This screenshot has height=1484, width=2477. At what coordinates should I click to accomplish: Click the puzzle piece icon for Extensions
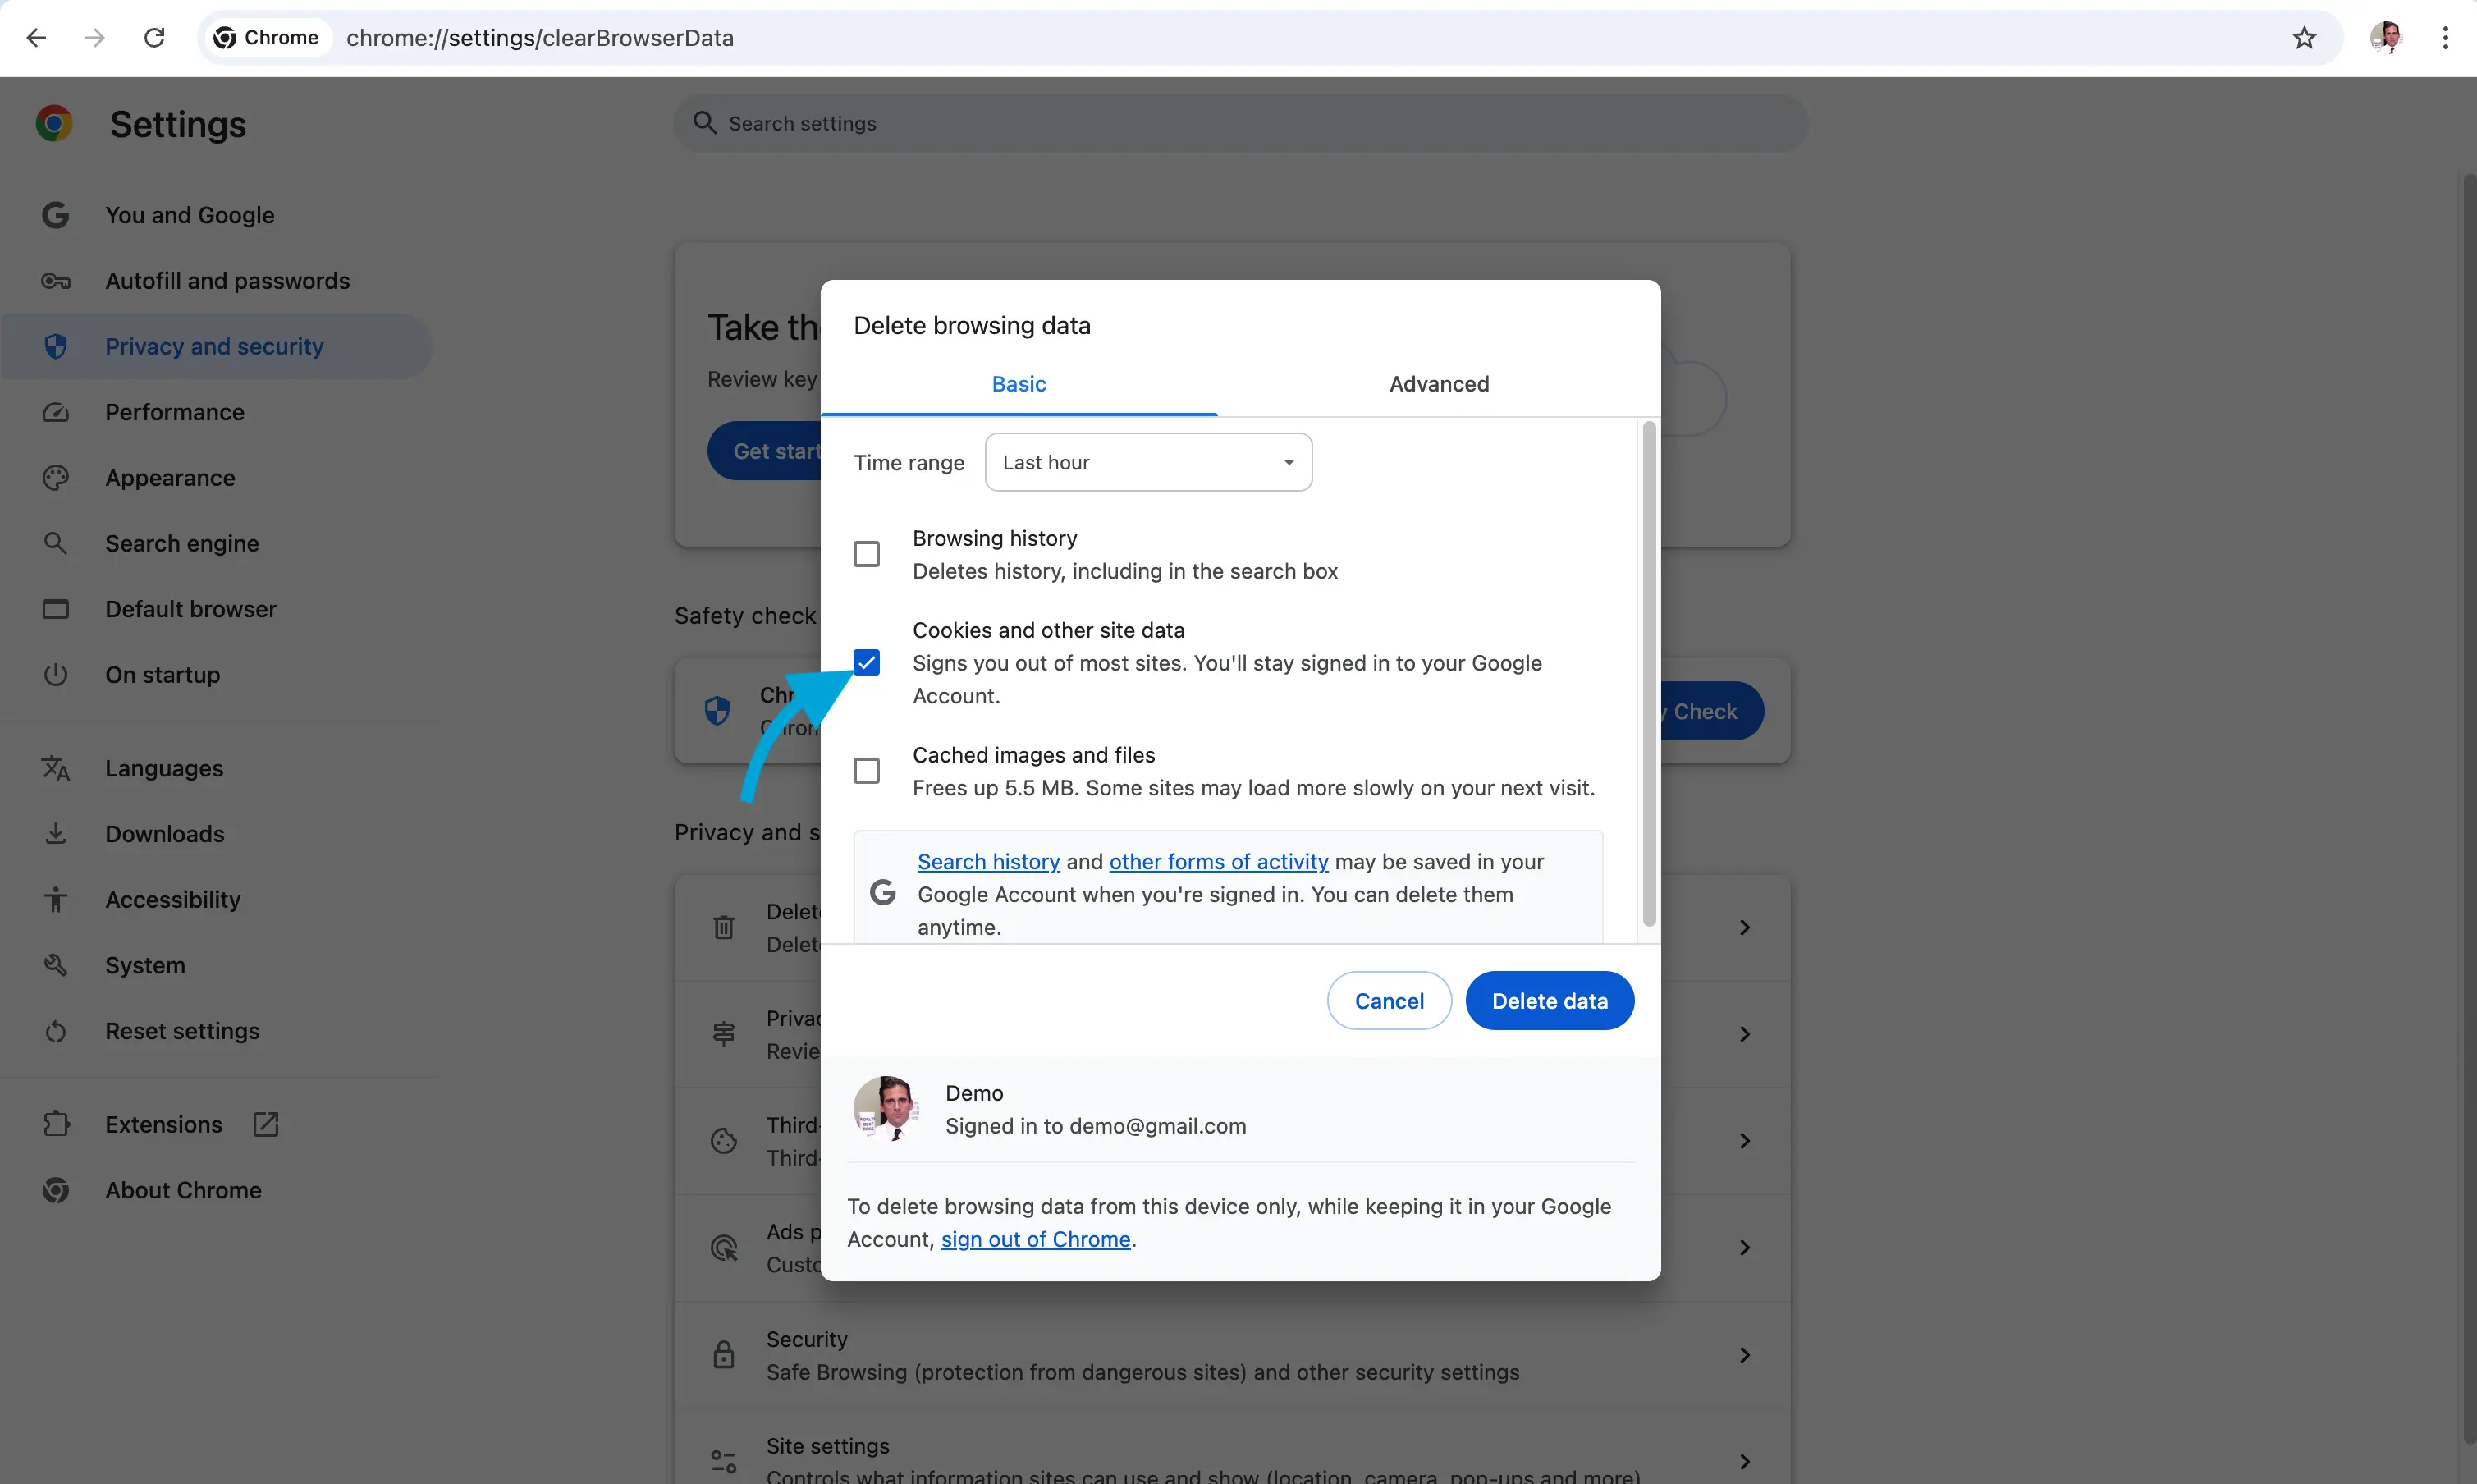pyautogui.click(x=56, y=1124)
